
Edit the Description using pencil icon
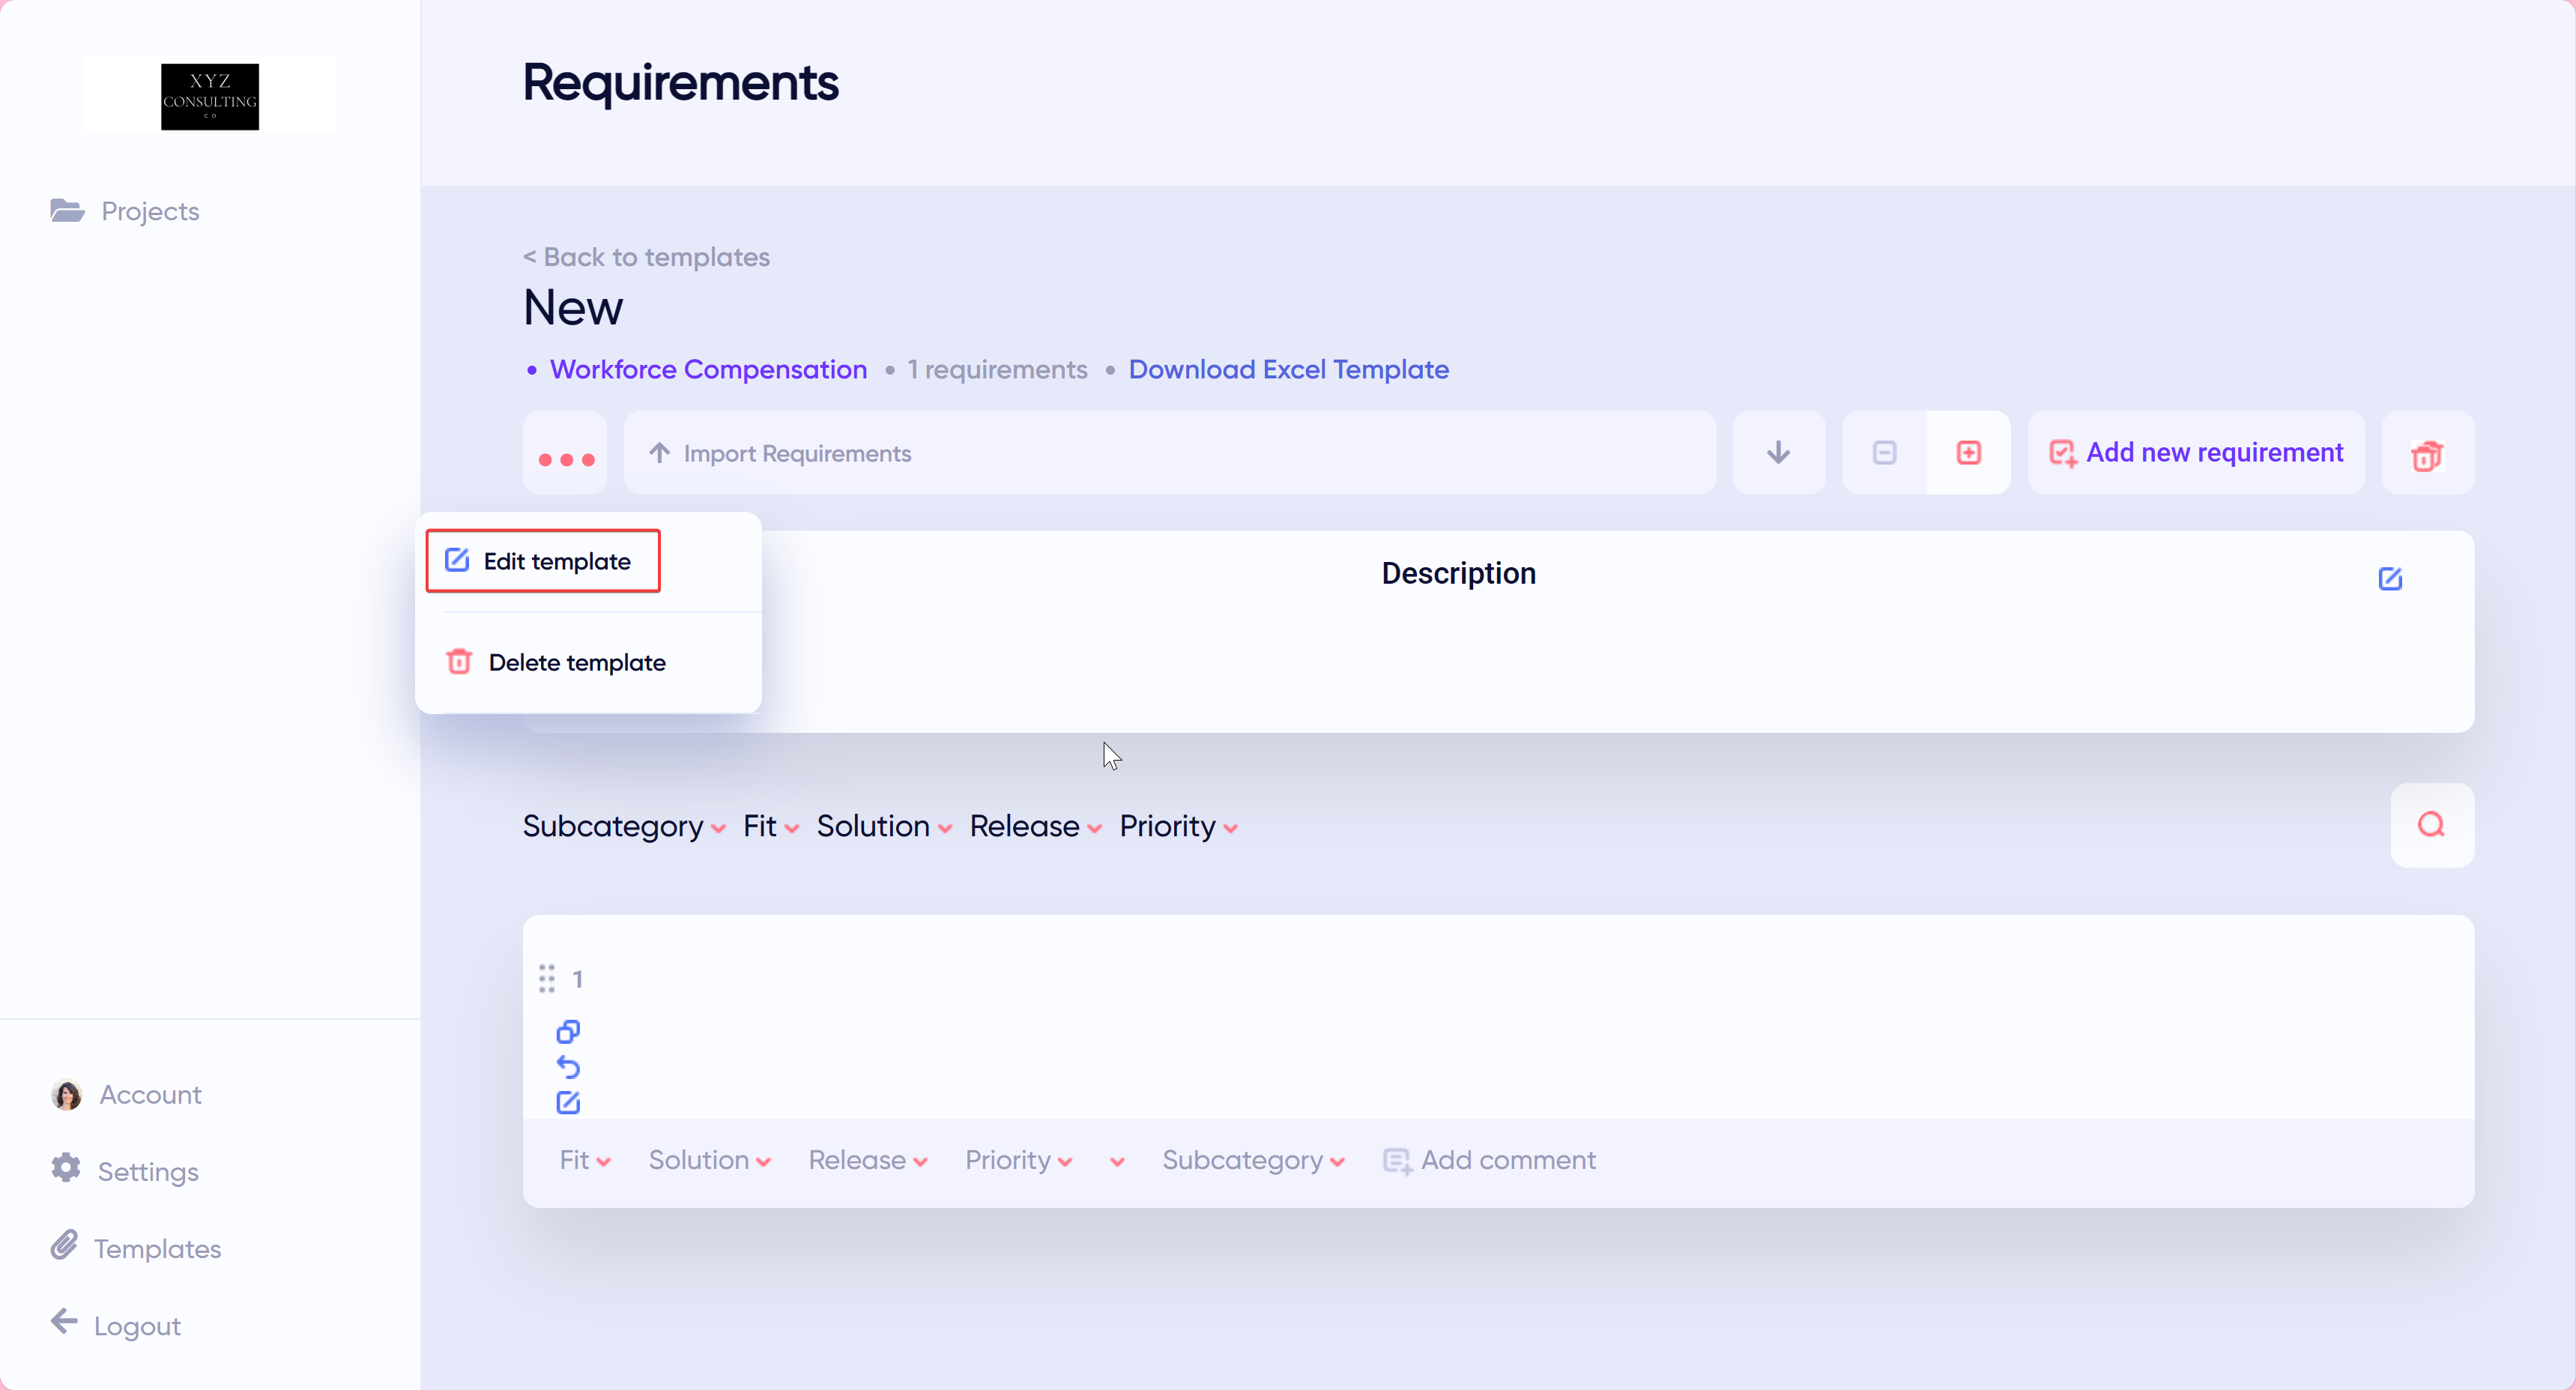click(2390, 578)
